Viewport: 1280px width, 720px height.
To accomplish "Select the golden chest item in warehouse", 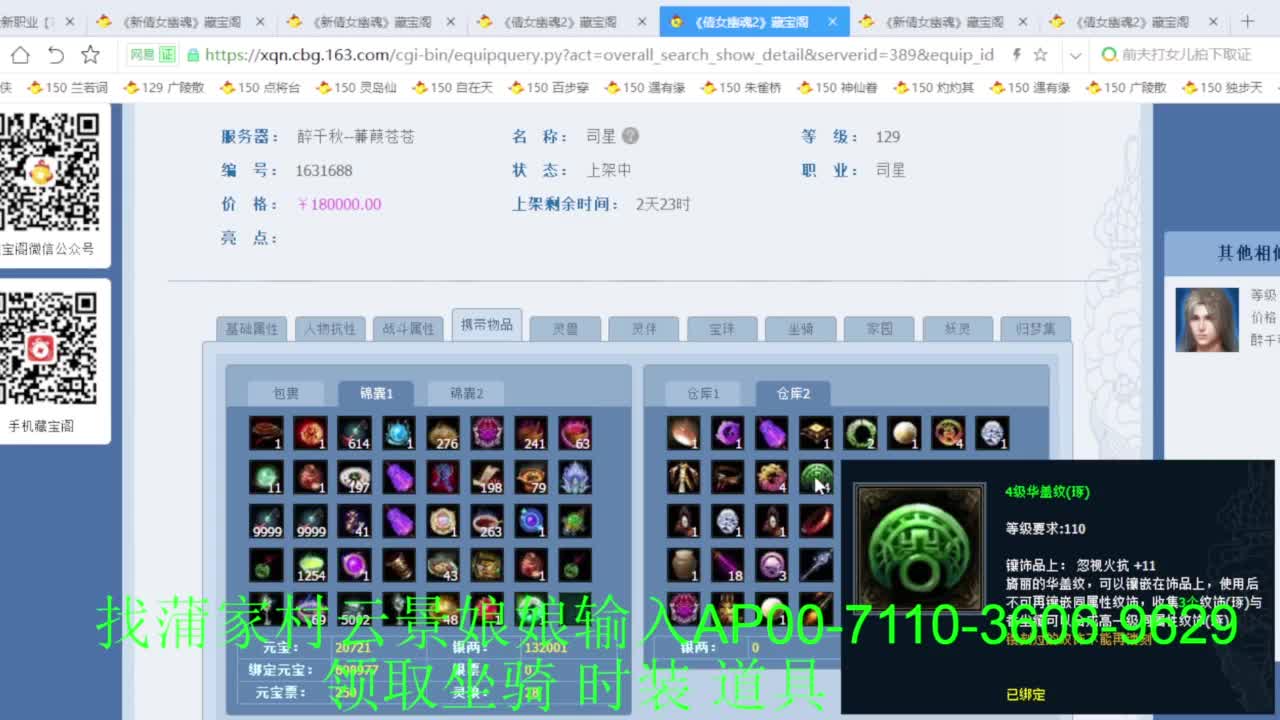I will click(816, 433).
